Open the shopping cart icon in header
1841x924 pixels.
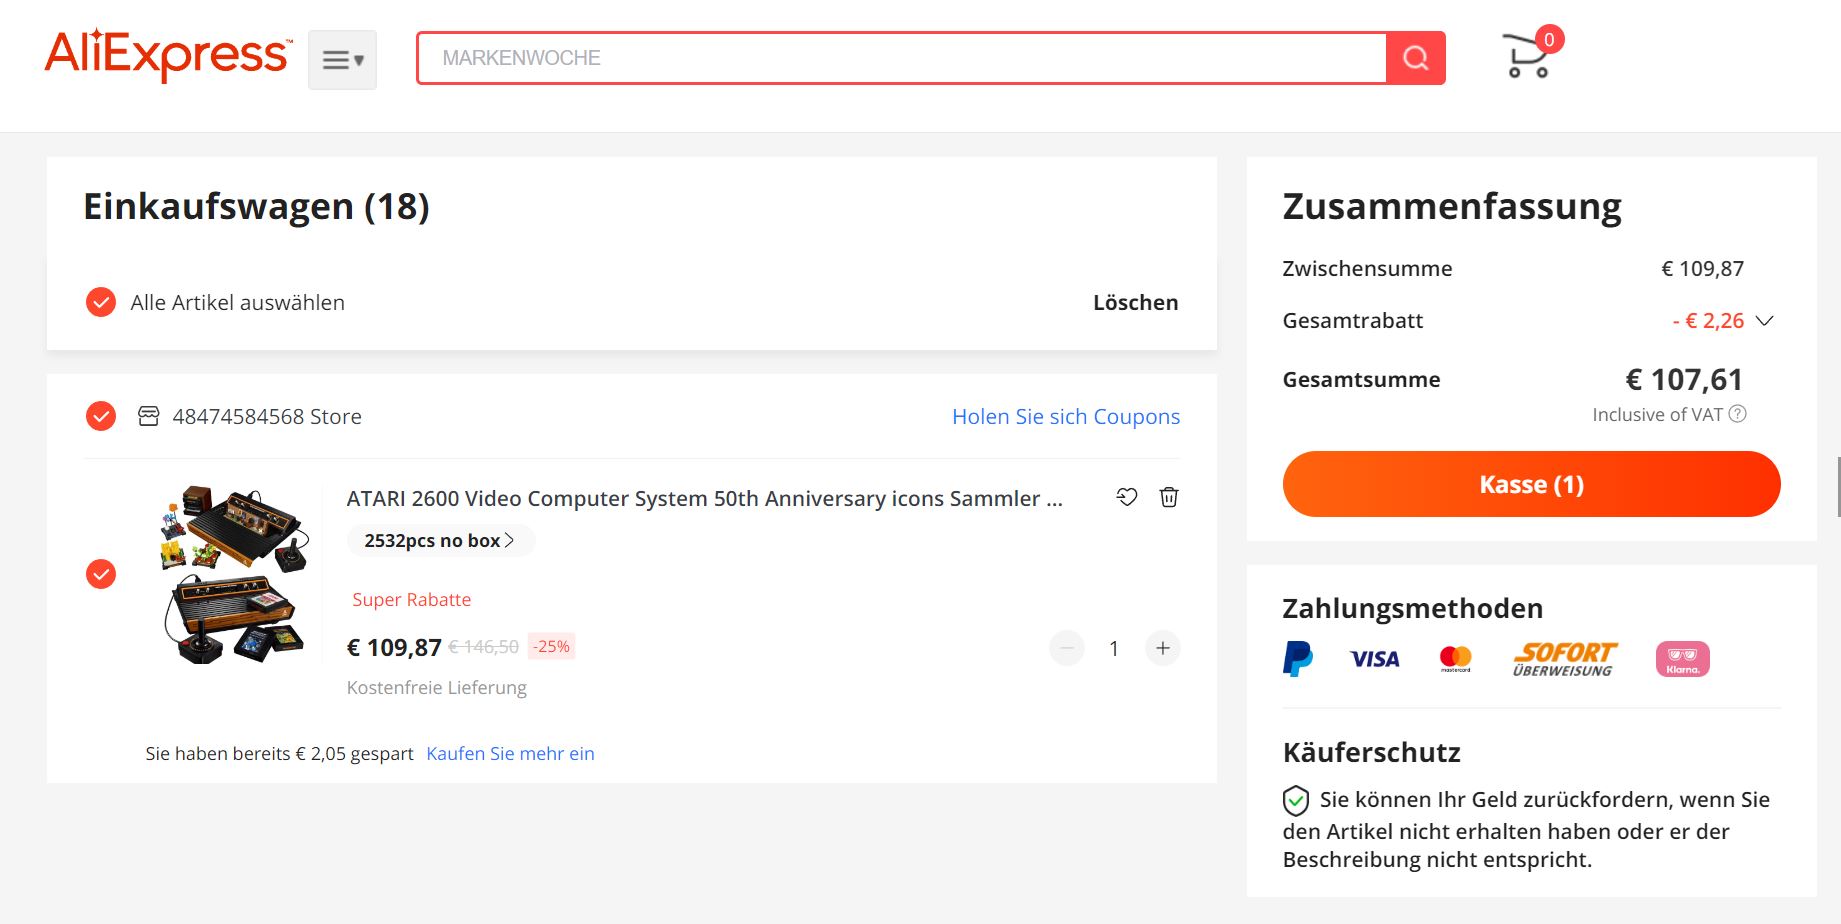[1527, 56]
